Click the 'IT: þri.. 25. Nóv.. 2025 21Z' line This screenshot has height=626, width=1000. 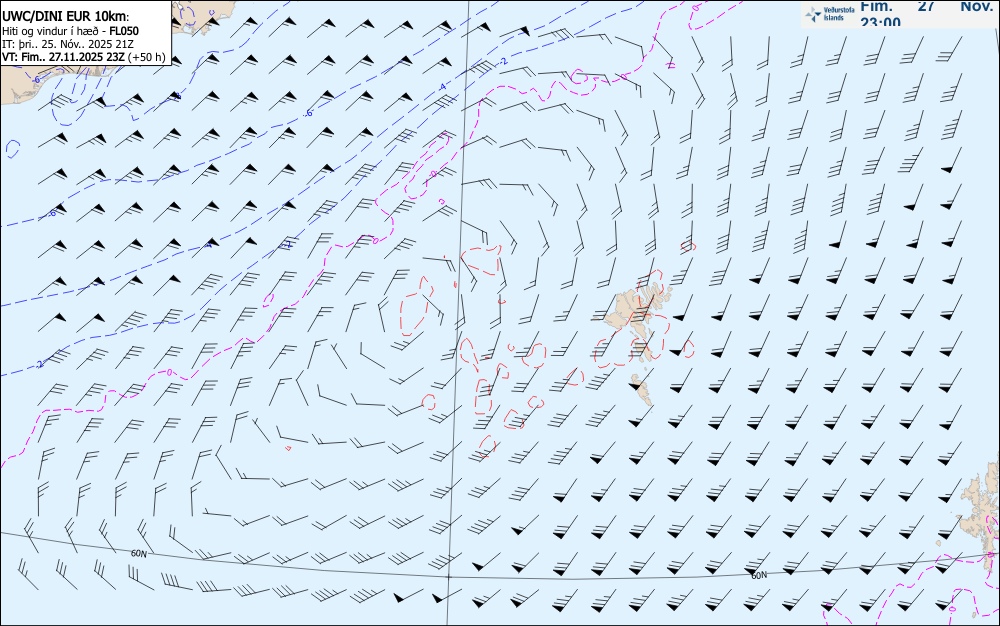[x=68, y=44]
